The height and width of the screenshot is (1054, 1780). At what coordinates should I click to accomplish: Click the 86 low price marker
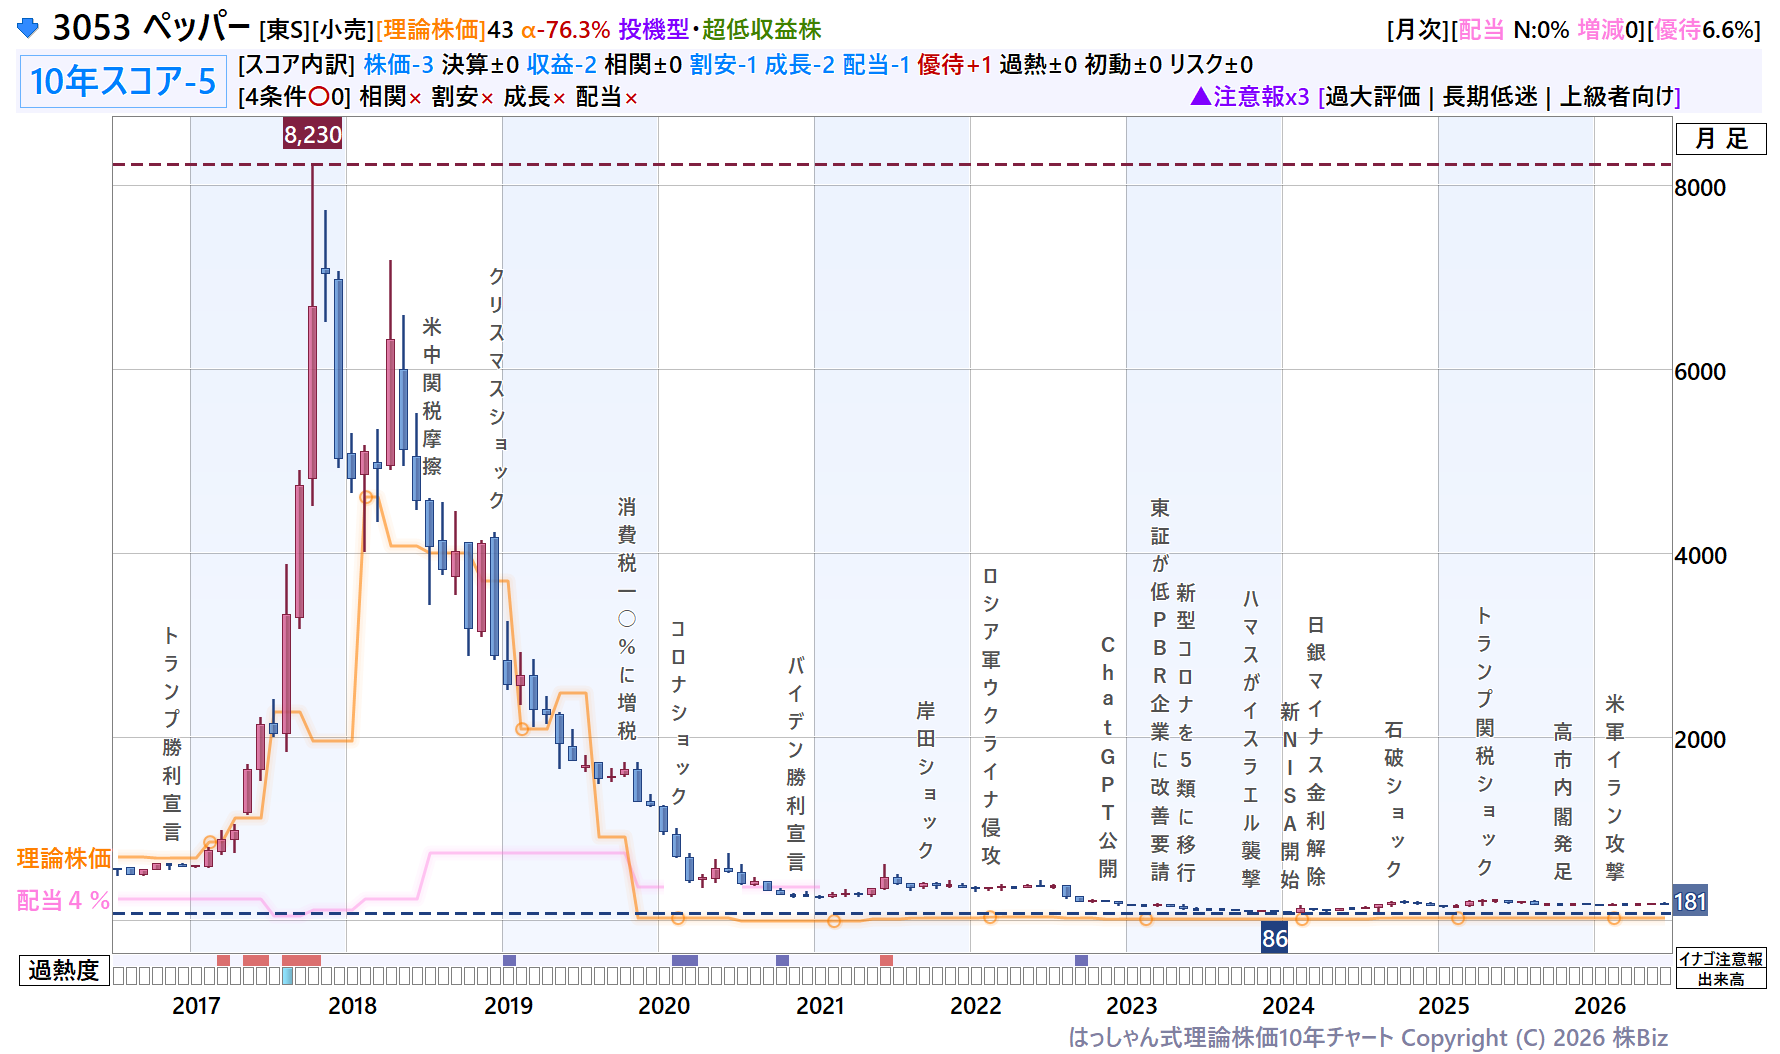[x=1274, y=938]
